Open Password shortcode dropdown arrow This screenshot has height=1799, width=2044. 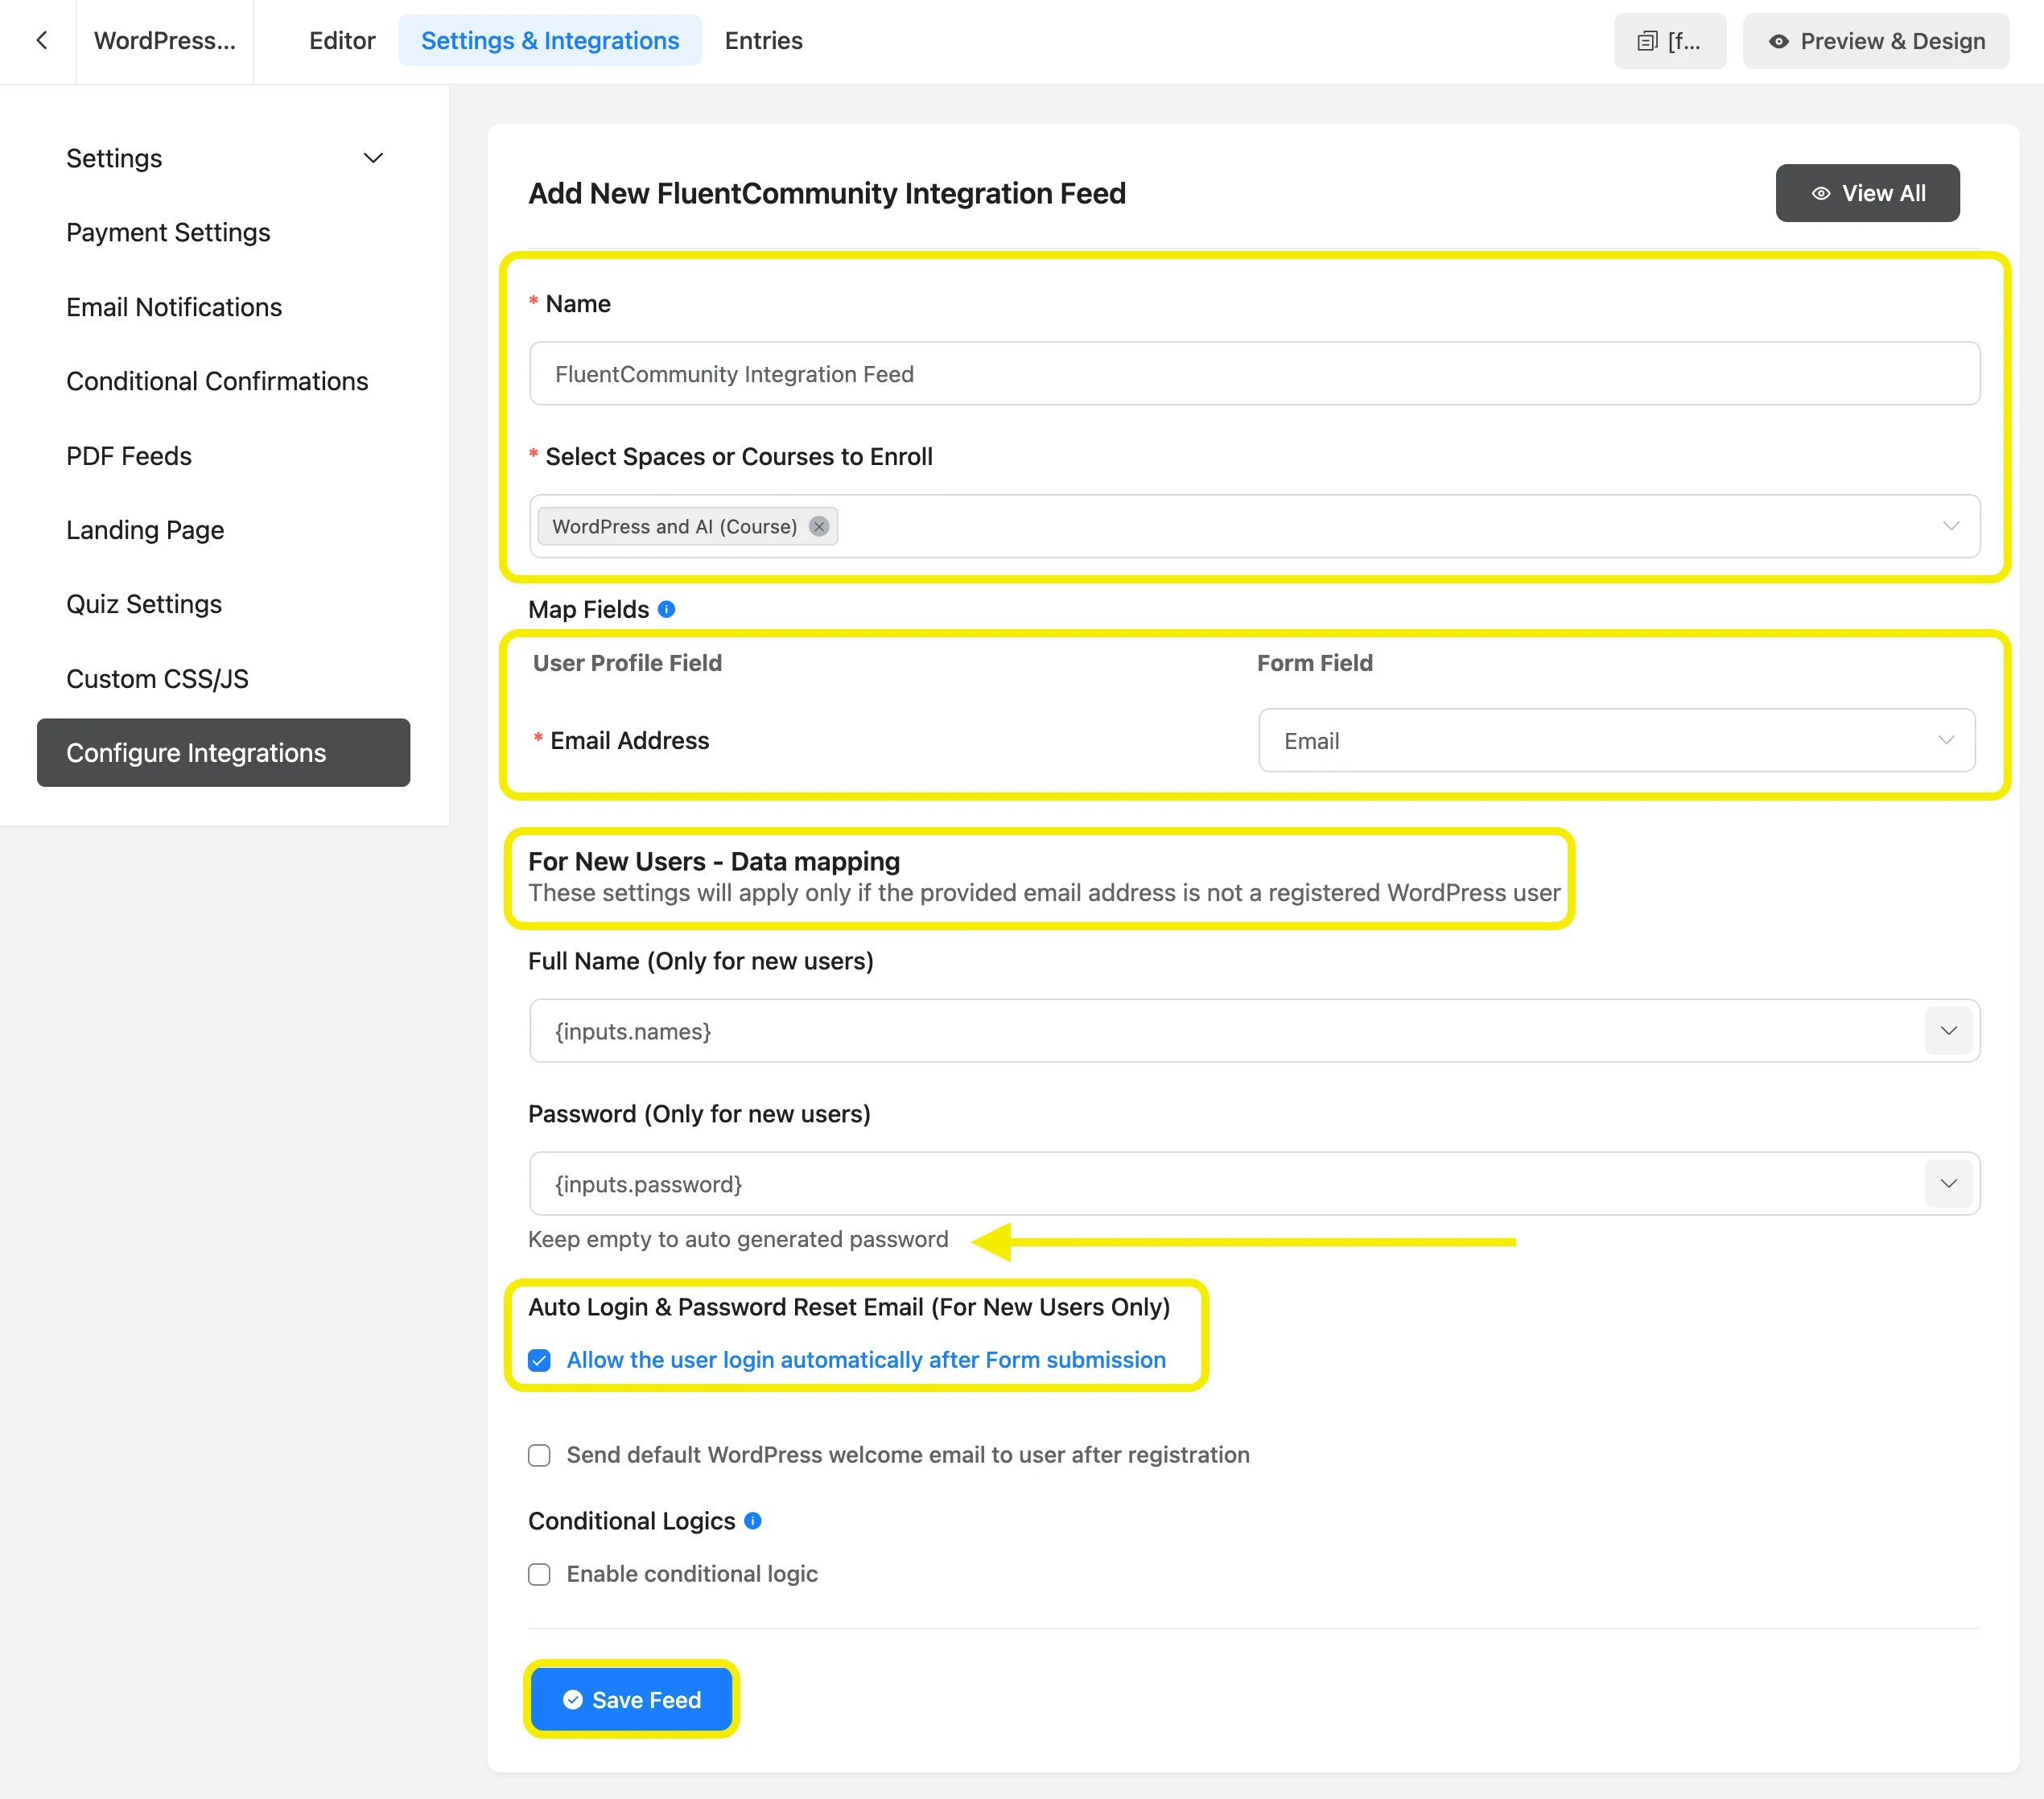point(1948,1184)
